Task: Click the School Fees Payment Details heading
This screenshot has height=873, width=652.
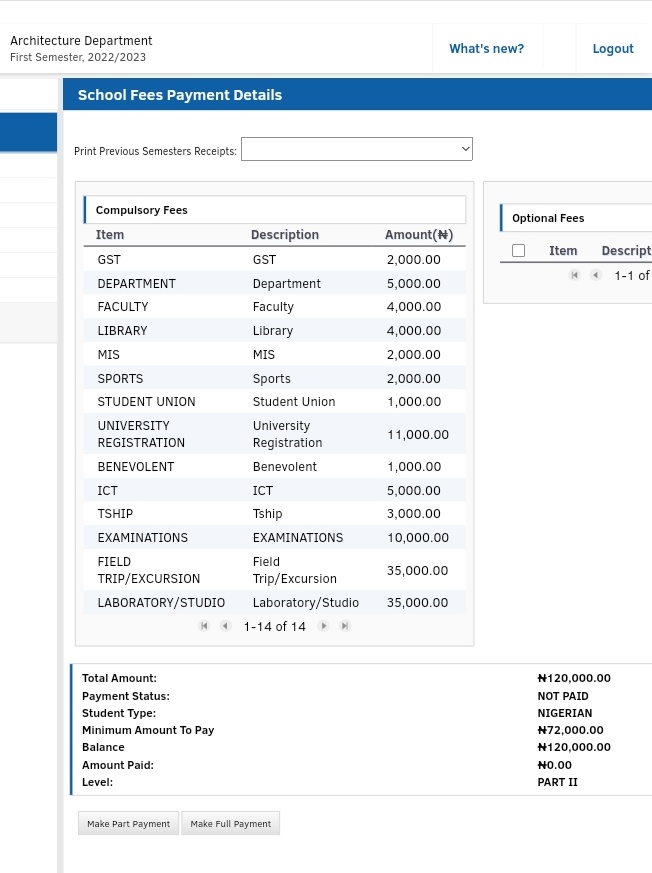Action: pos(180,95)
